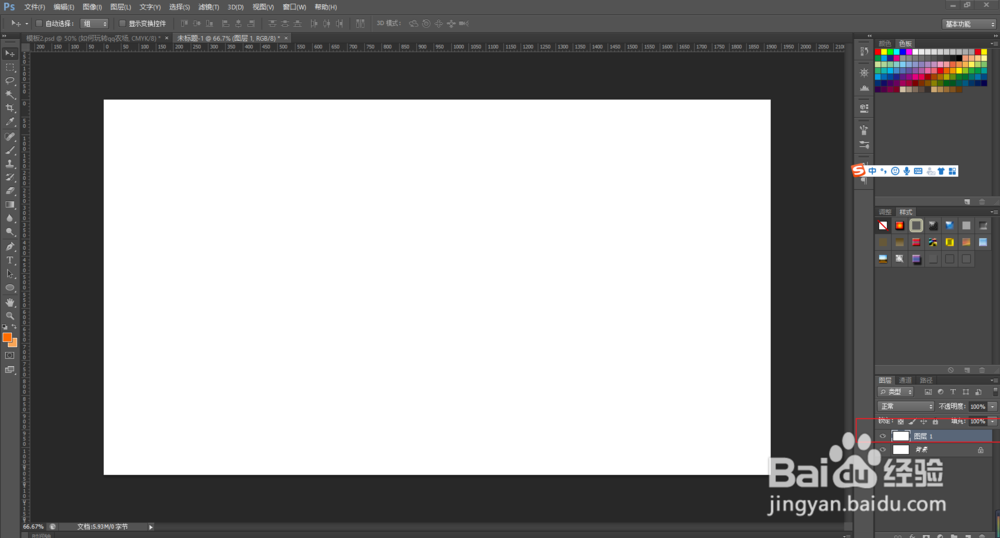This screenshot has width=1000, height=538.
Task: Open fill 填充 slider arrow
Action: coord(992,421)
